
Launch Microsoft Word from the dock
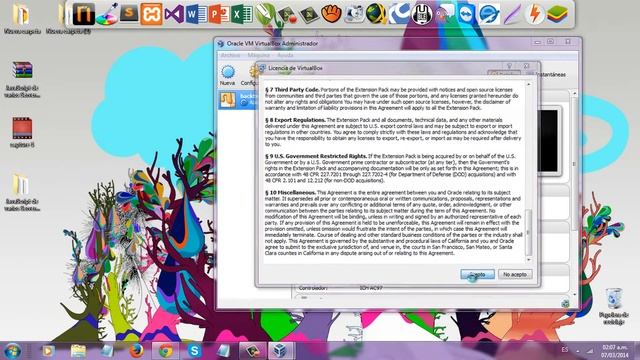(x=196, y=14)
